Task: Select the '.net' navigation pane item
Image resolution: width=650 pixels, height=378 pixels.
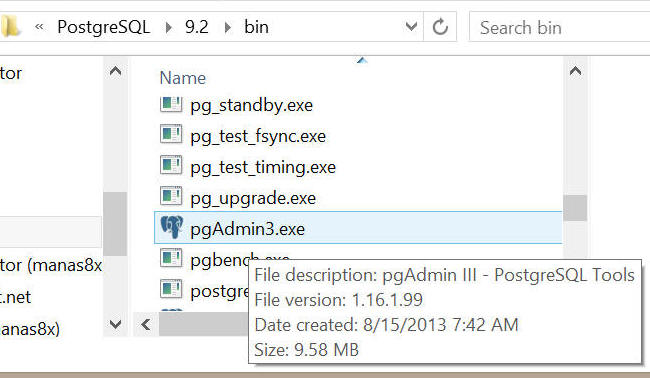Action: 15,297
